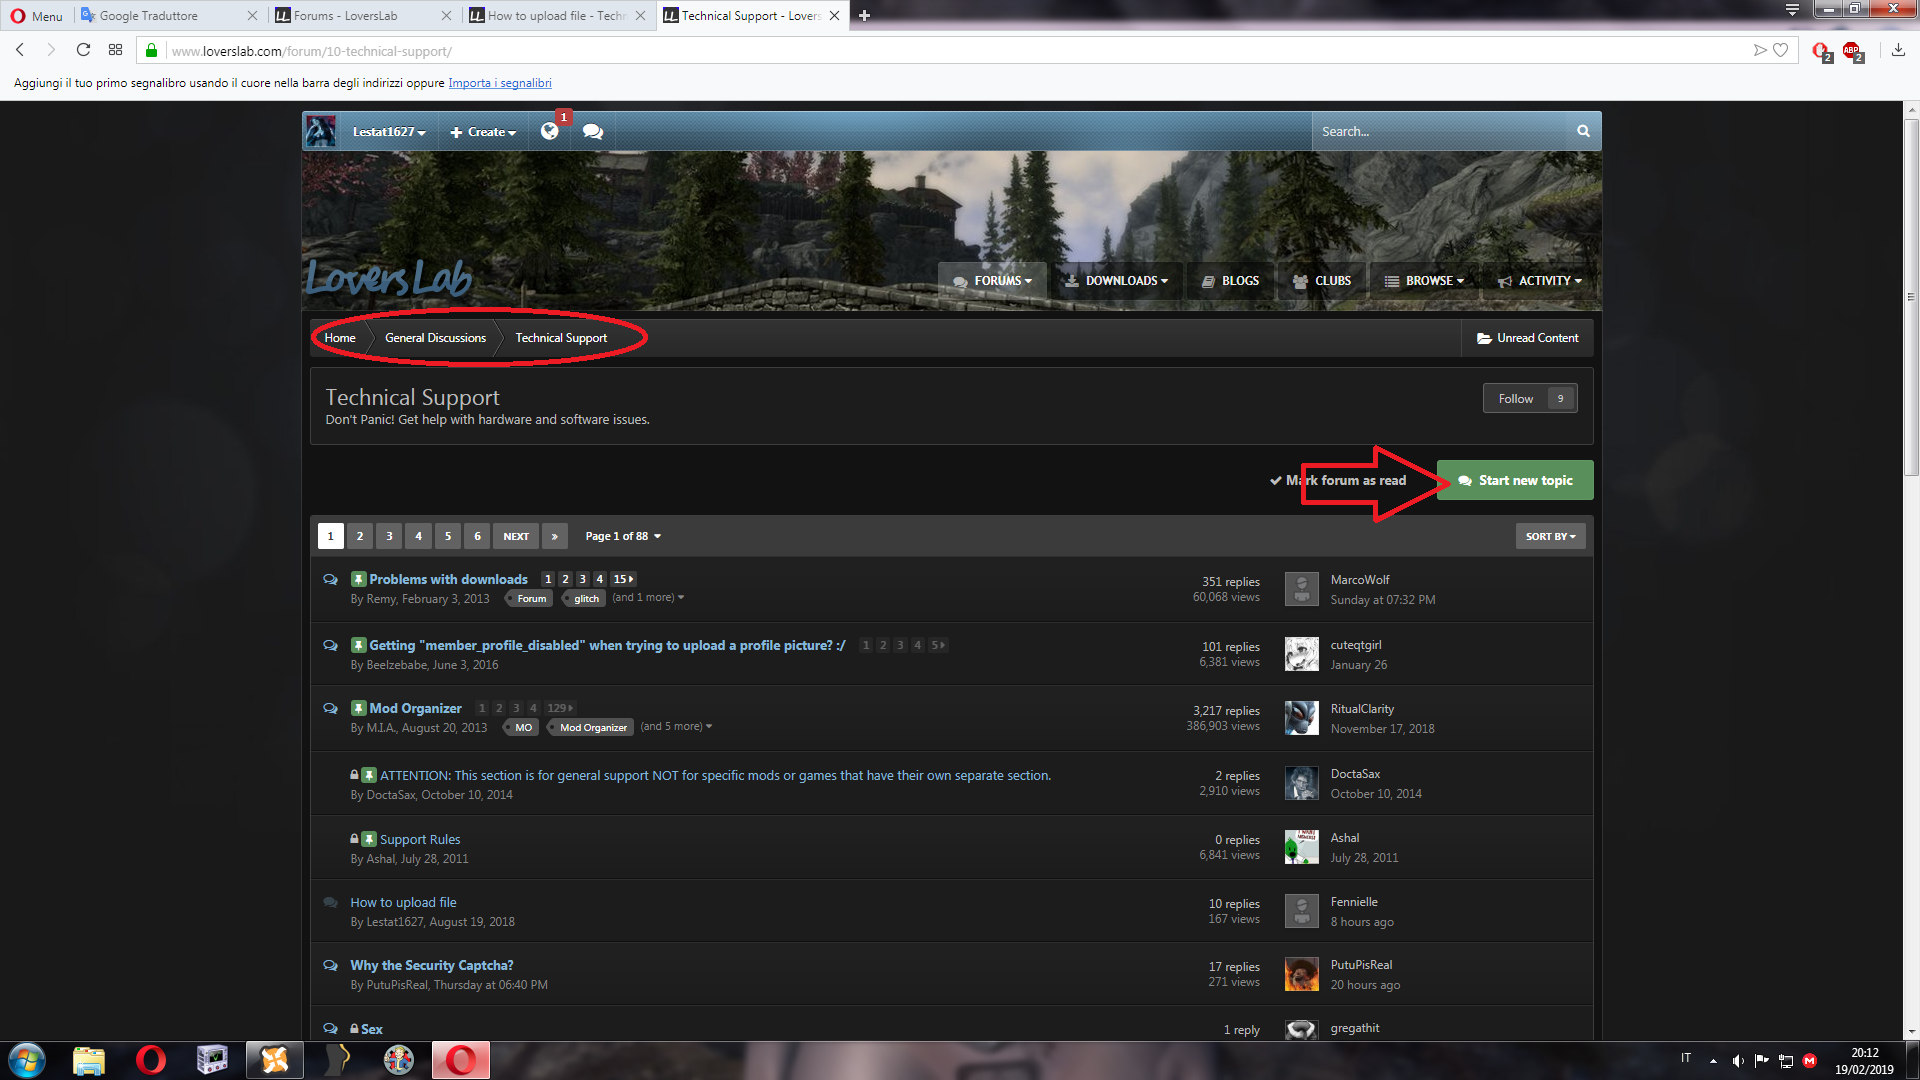Open Unread Content link

pyautogui.click(x=1527, y=338)
